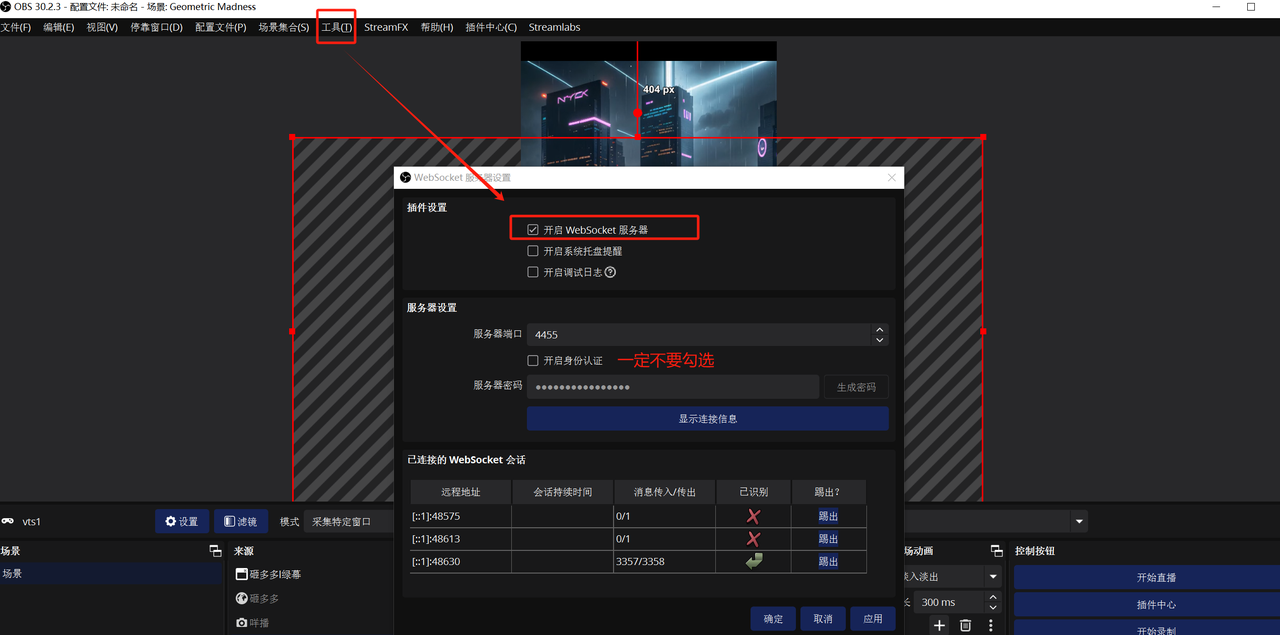Screen dimensions: 1280x635
Task: Increase the server port with up arrow
Action: [x=879, y=329]
